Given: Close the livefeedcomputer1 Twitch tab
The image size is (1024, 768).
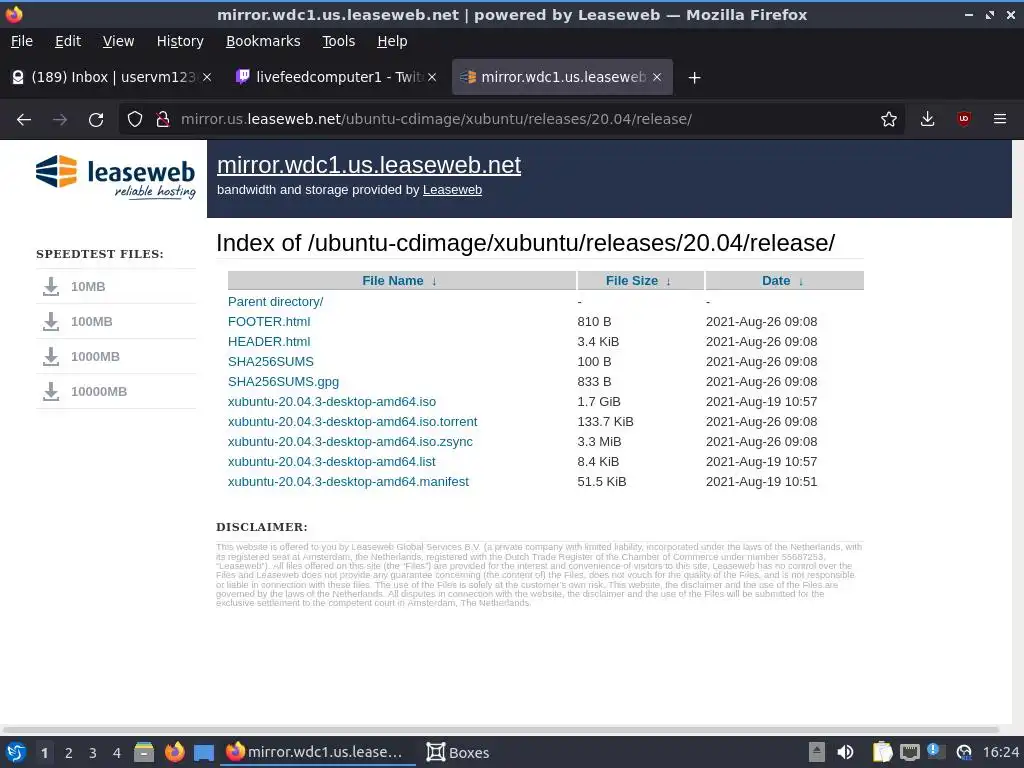Looking at the screenshot, I should (432, 77).
